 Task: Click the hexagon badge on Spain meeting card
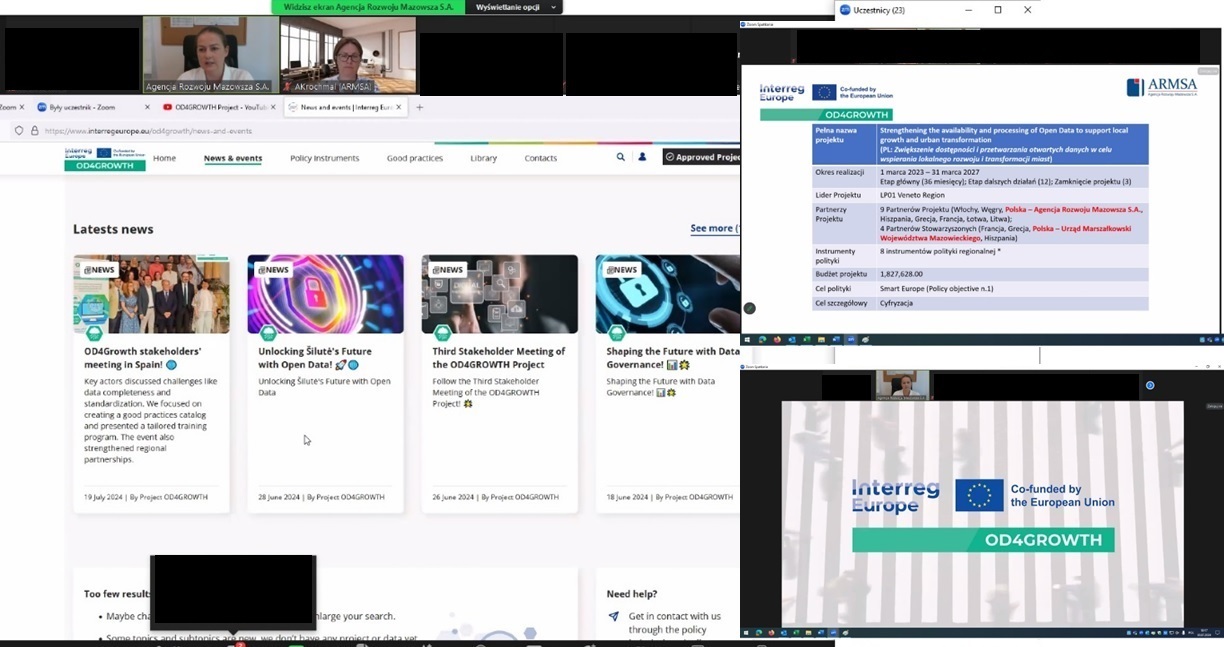coord(94,333)
